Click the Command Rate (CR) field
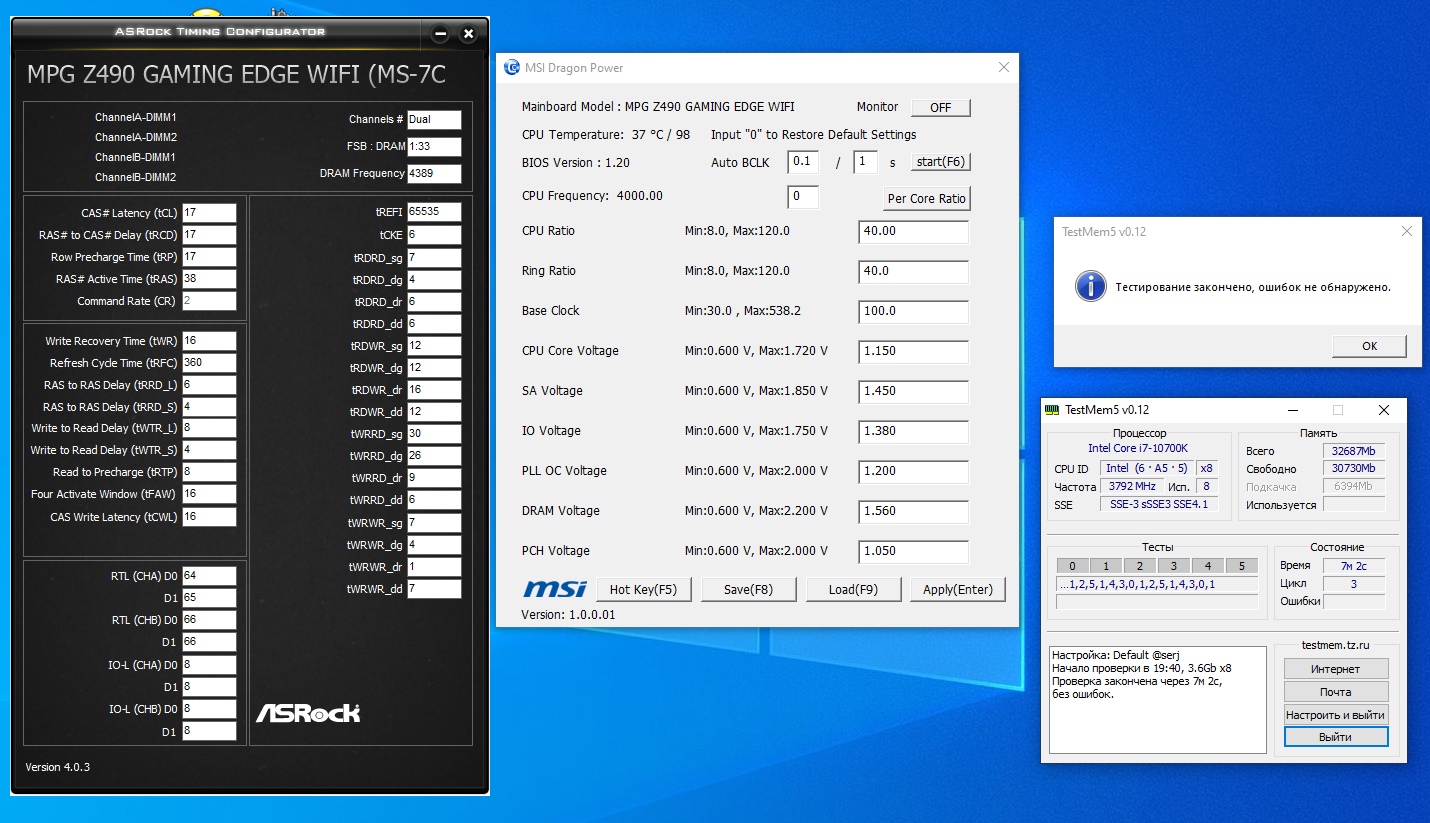The height and width of the screenshot is (823, 1430). pos(209,301)
